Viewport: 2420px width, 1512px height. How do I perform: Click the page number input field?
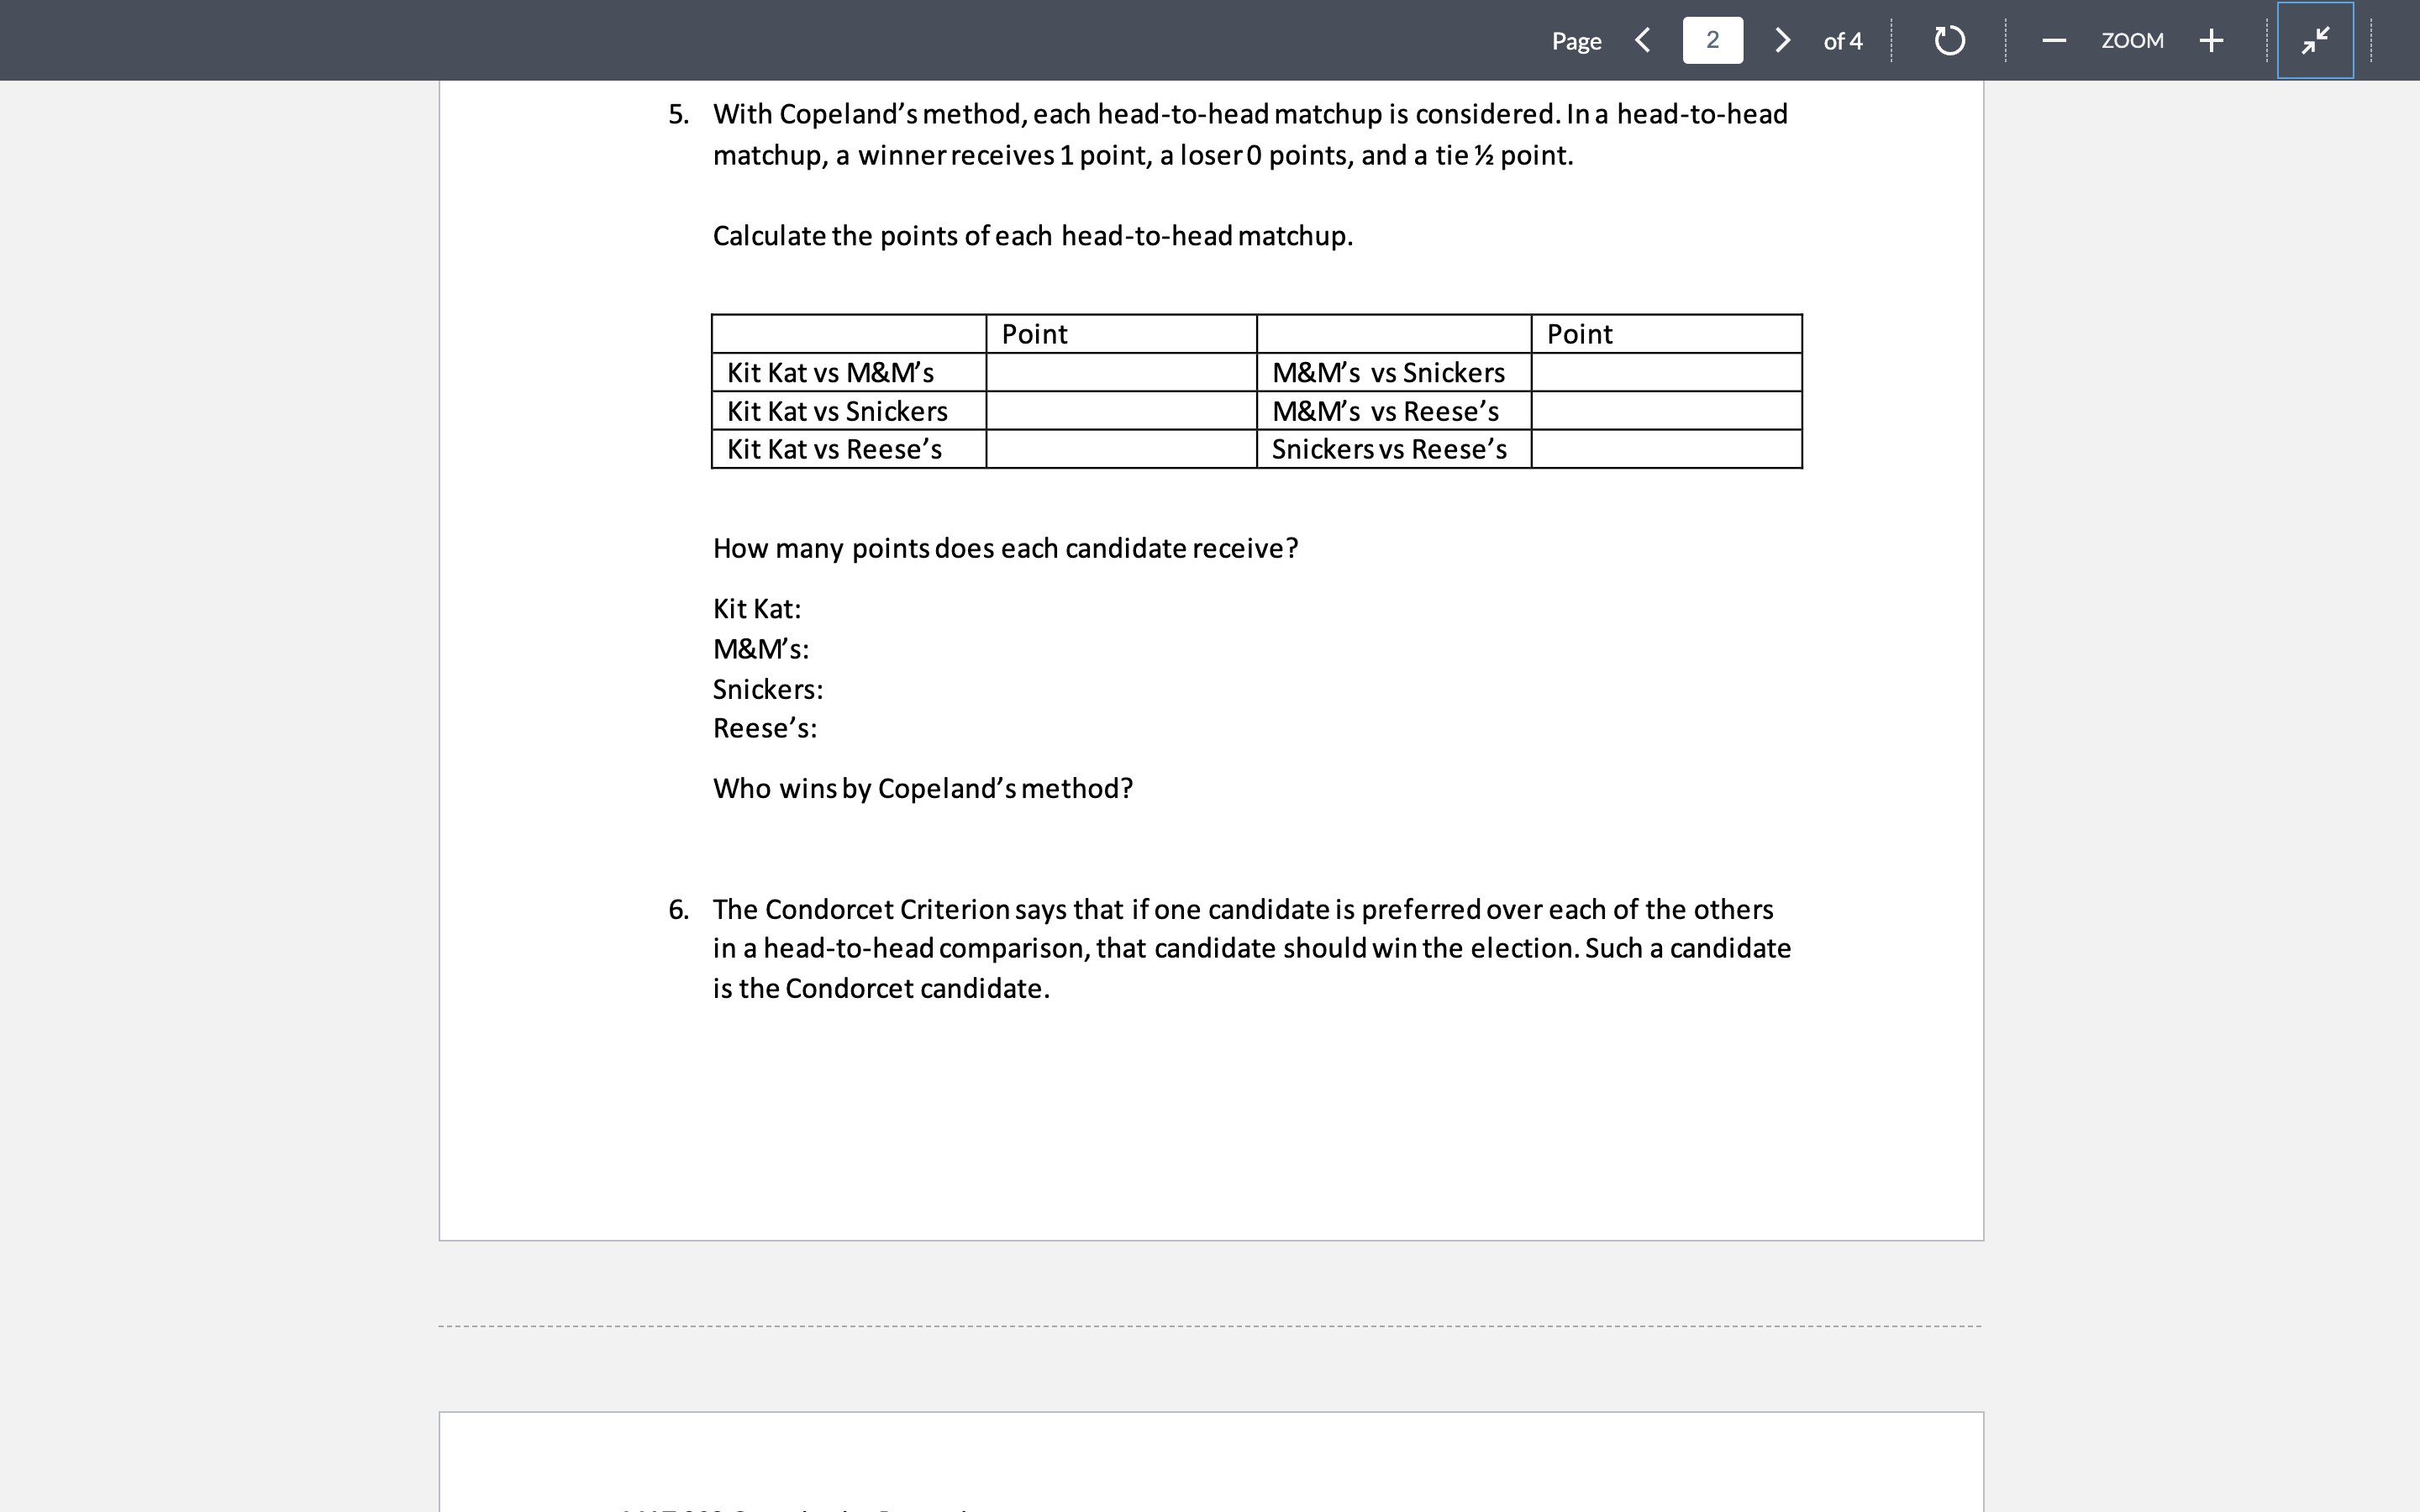click(x=1712, y=40)
